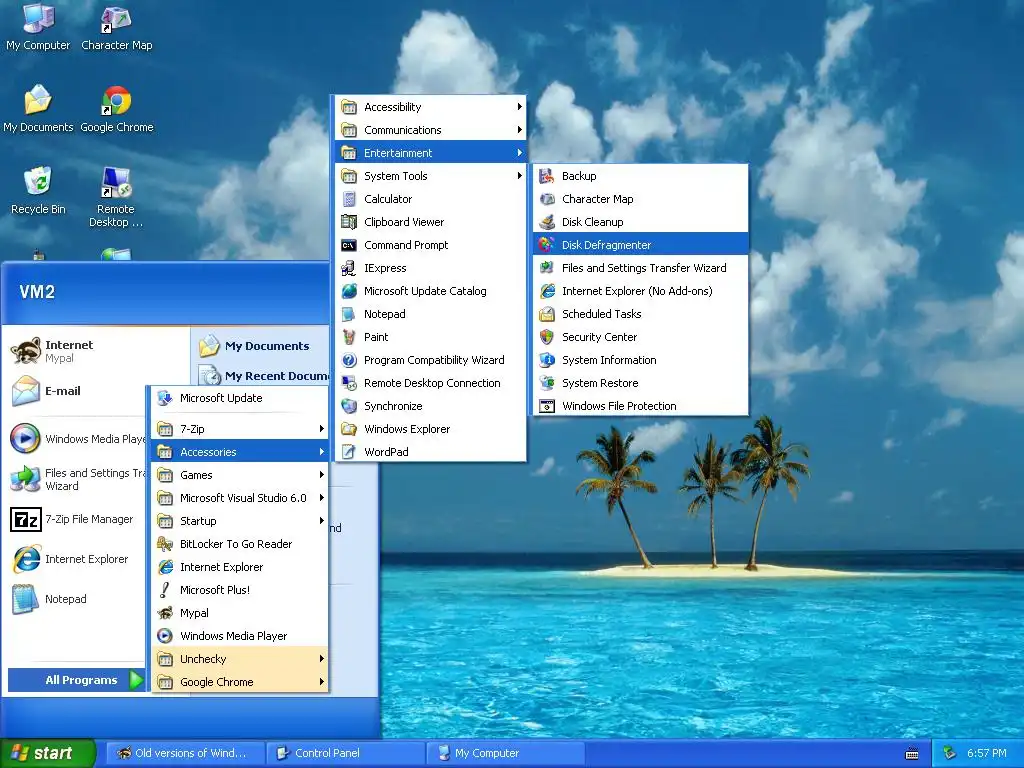Open pinned Internet Explorer in Start menu

[75, 559]
